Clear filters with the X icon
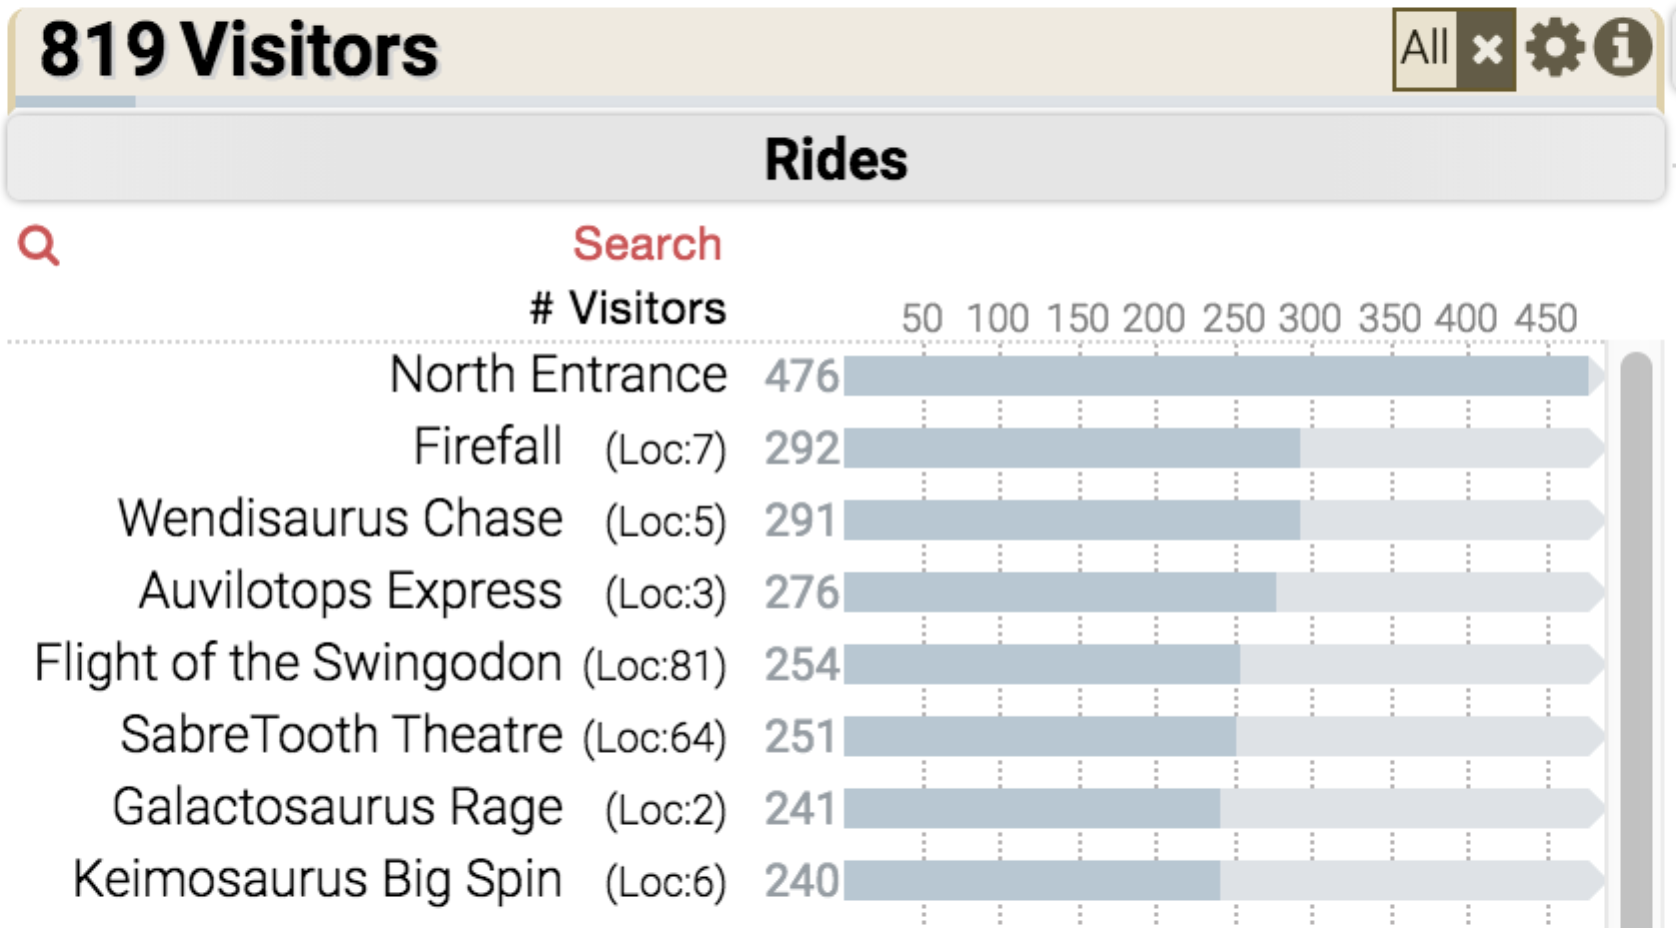The image size is (1676, 928). coord(1486,49)
